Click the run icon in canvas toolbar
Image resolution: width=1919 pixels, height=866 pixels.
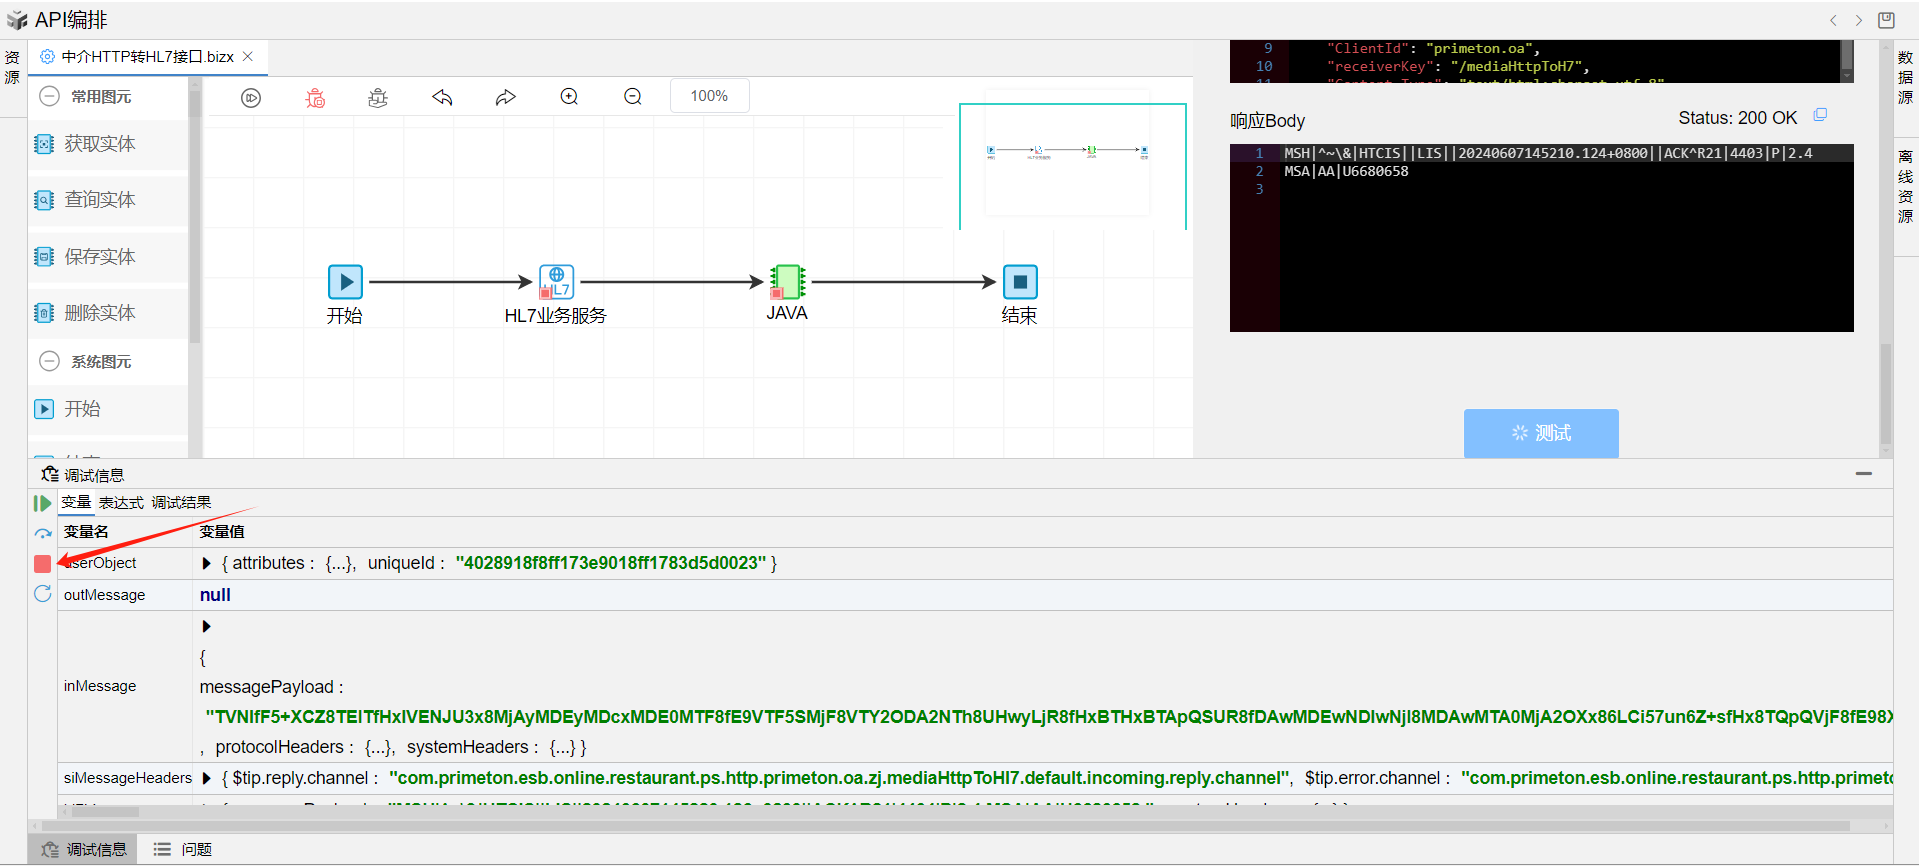(x=251, y=97)
